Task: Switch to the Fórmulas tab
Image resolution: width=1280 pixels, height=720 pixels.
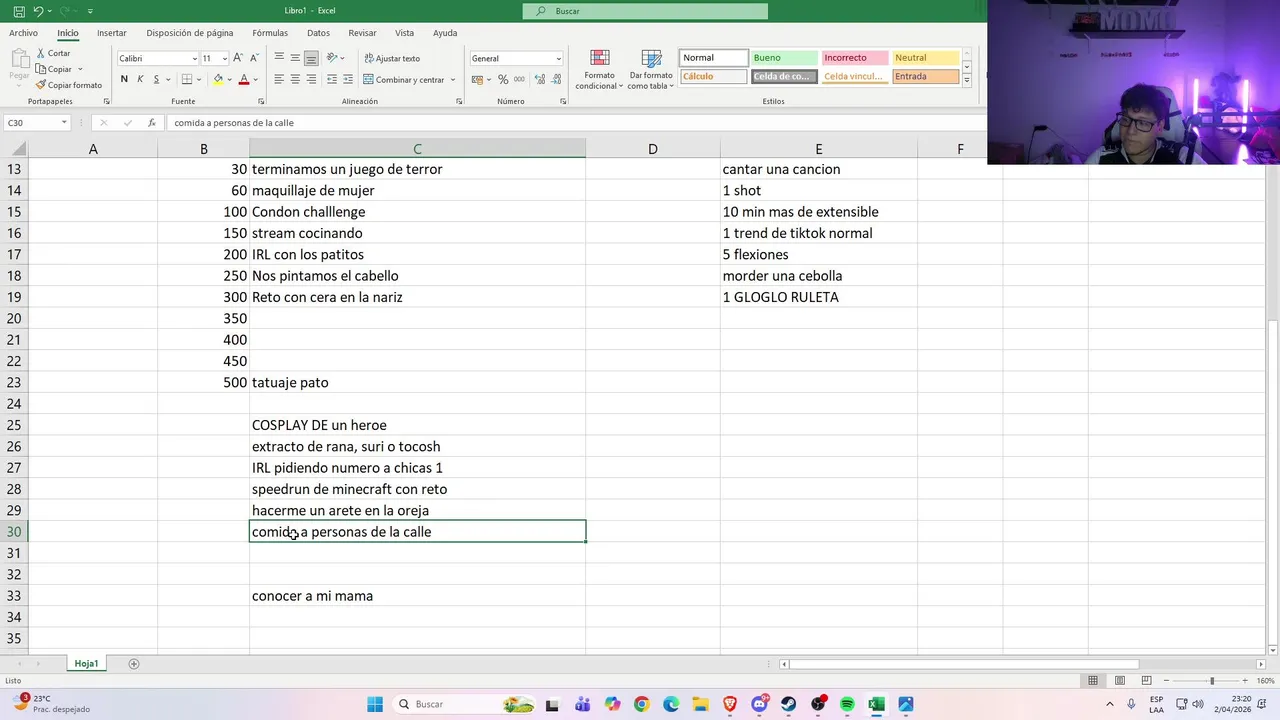Action: tap(270, 33)
